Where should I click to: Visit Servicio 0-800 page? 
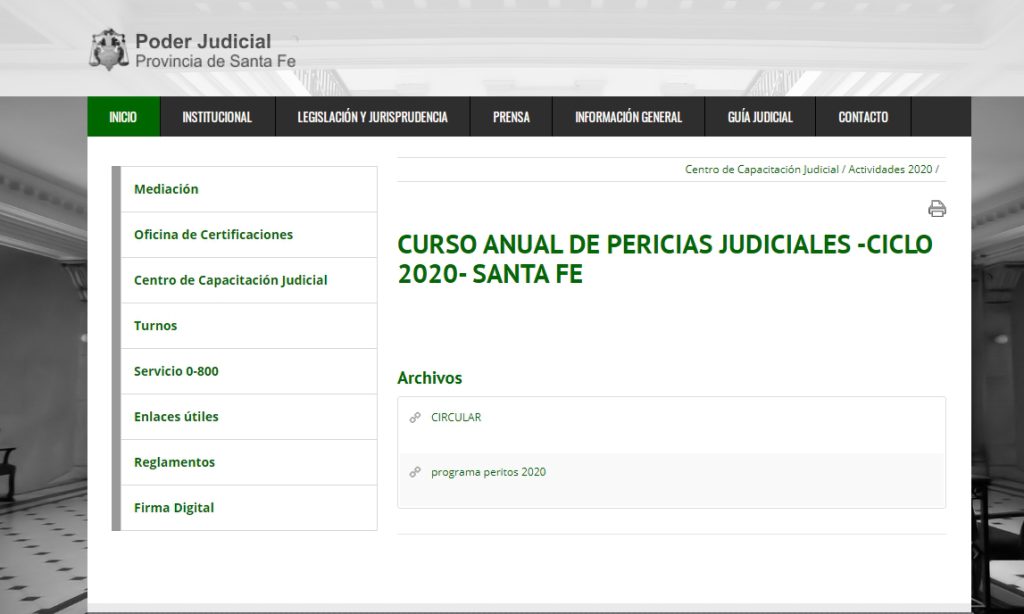tap(176, 371)
